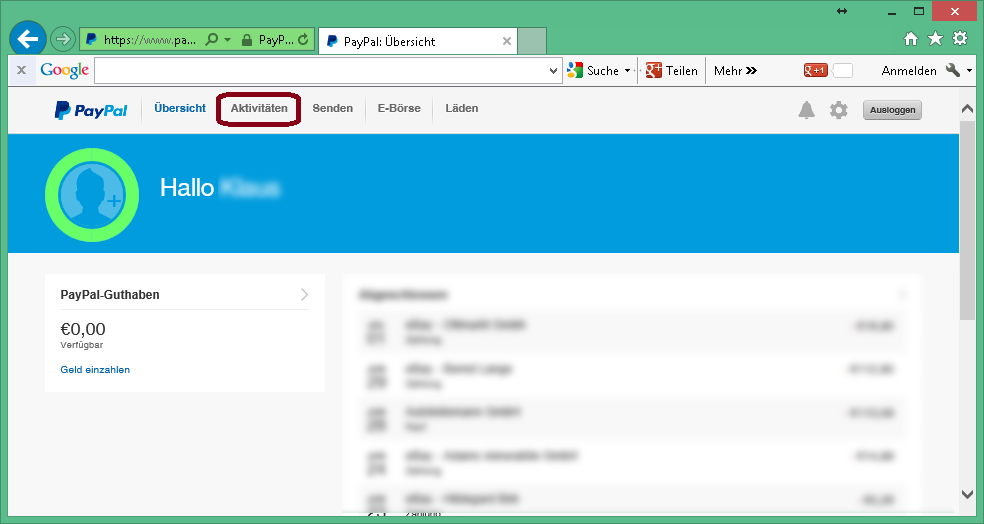The width and height of the screenshot is (984, 524).
Task: Open browser favorites star icon
Action: click(x=935, y=39)
